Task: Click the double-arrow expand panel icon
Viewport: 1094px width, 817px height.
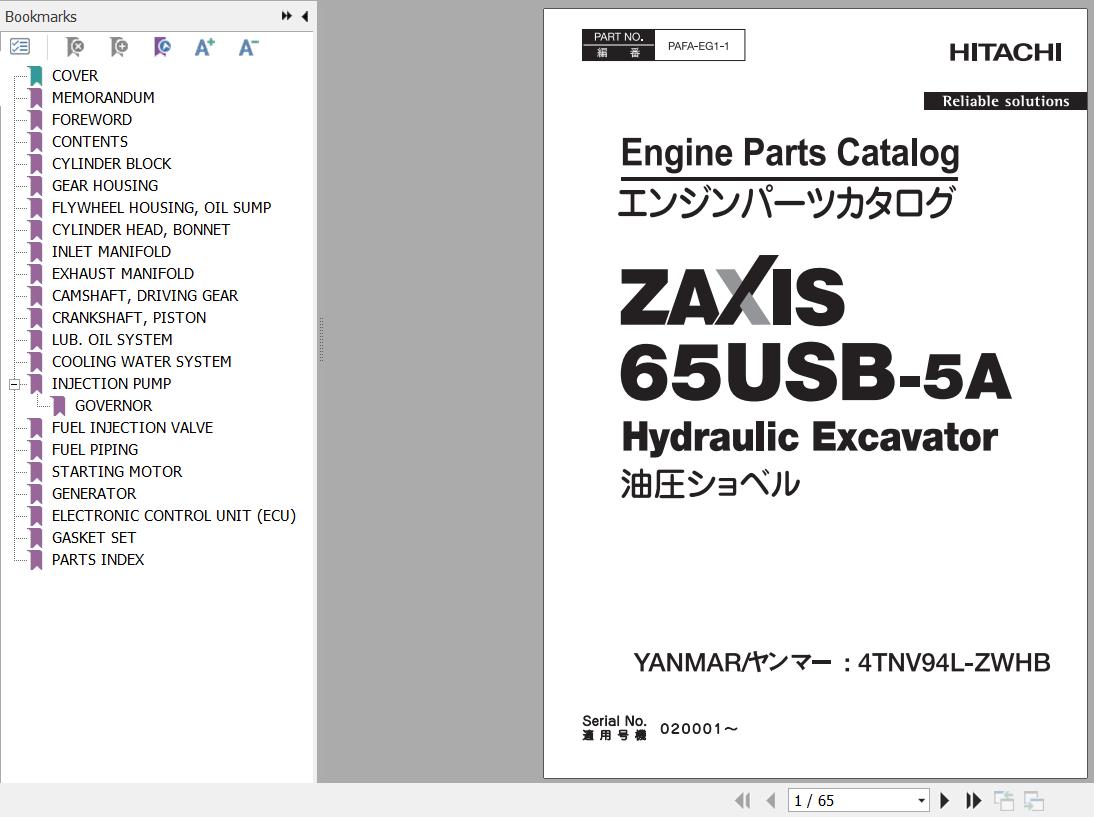Action: click(287, 16)
